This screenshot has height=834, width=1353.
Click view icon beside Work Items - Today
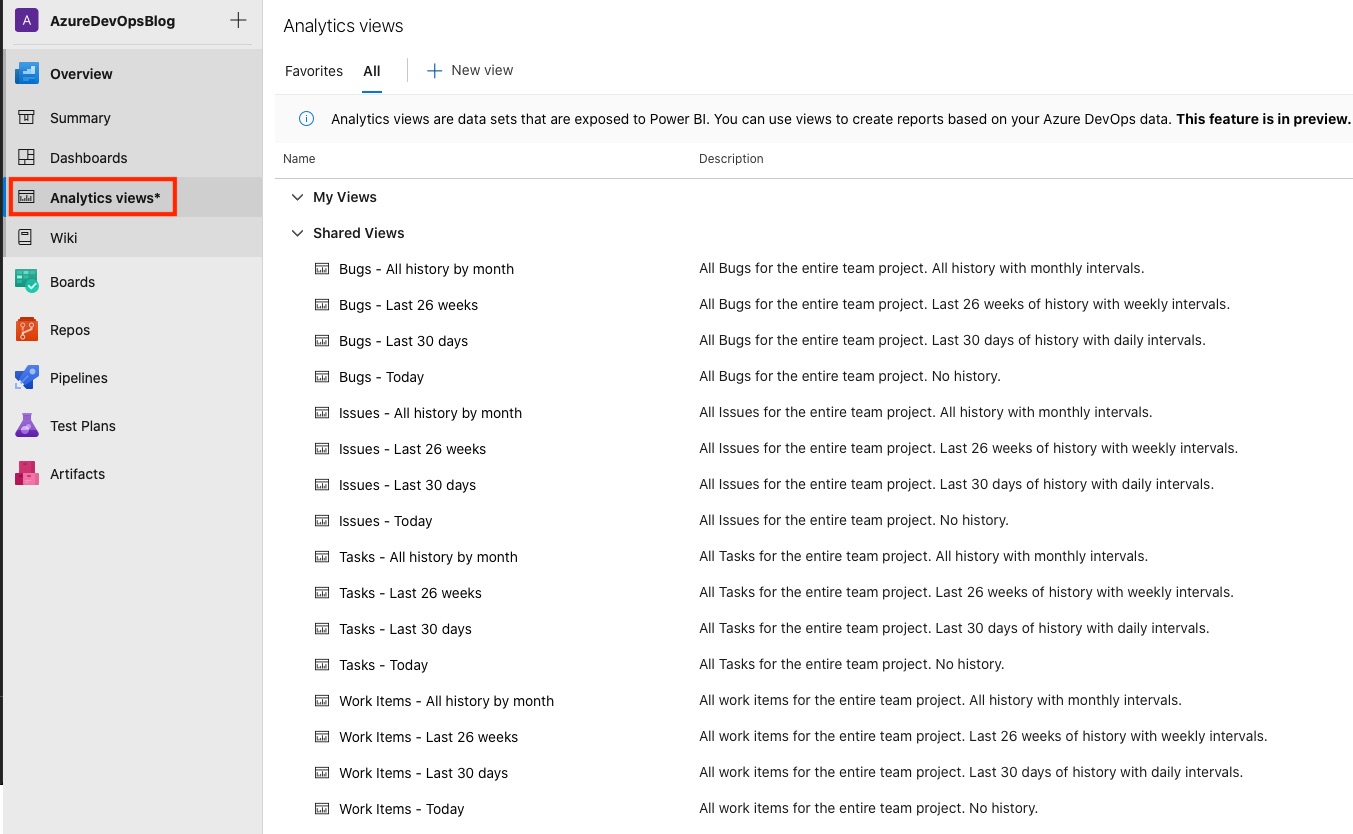[x=322, y=809]
